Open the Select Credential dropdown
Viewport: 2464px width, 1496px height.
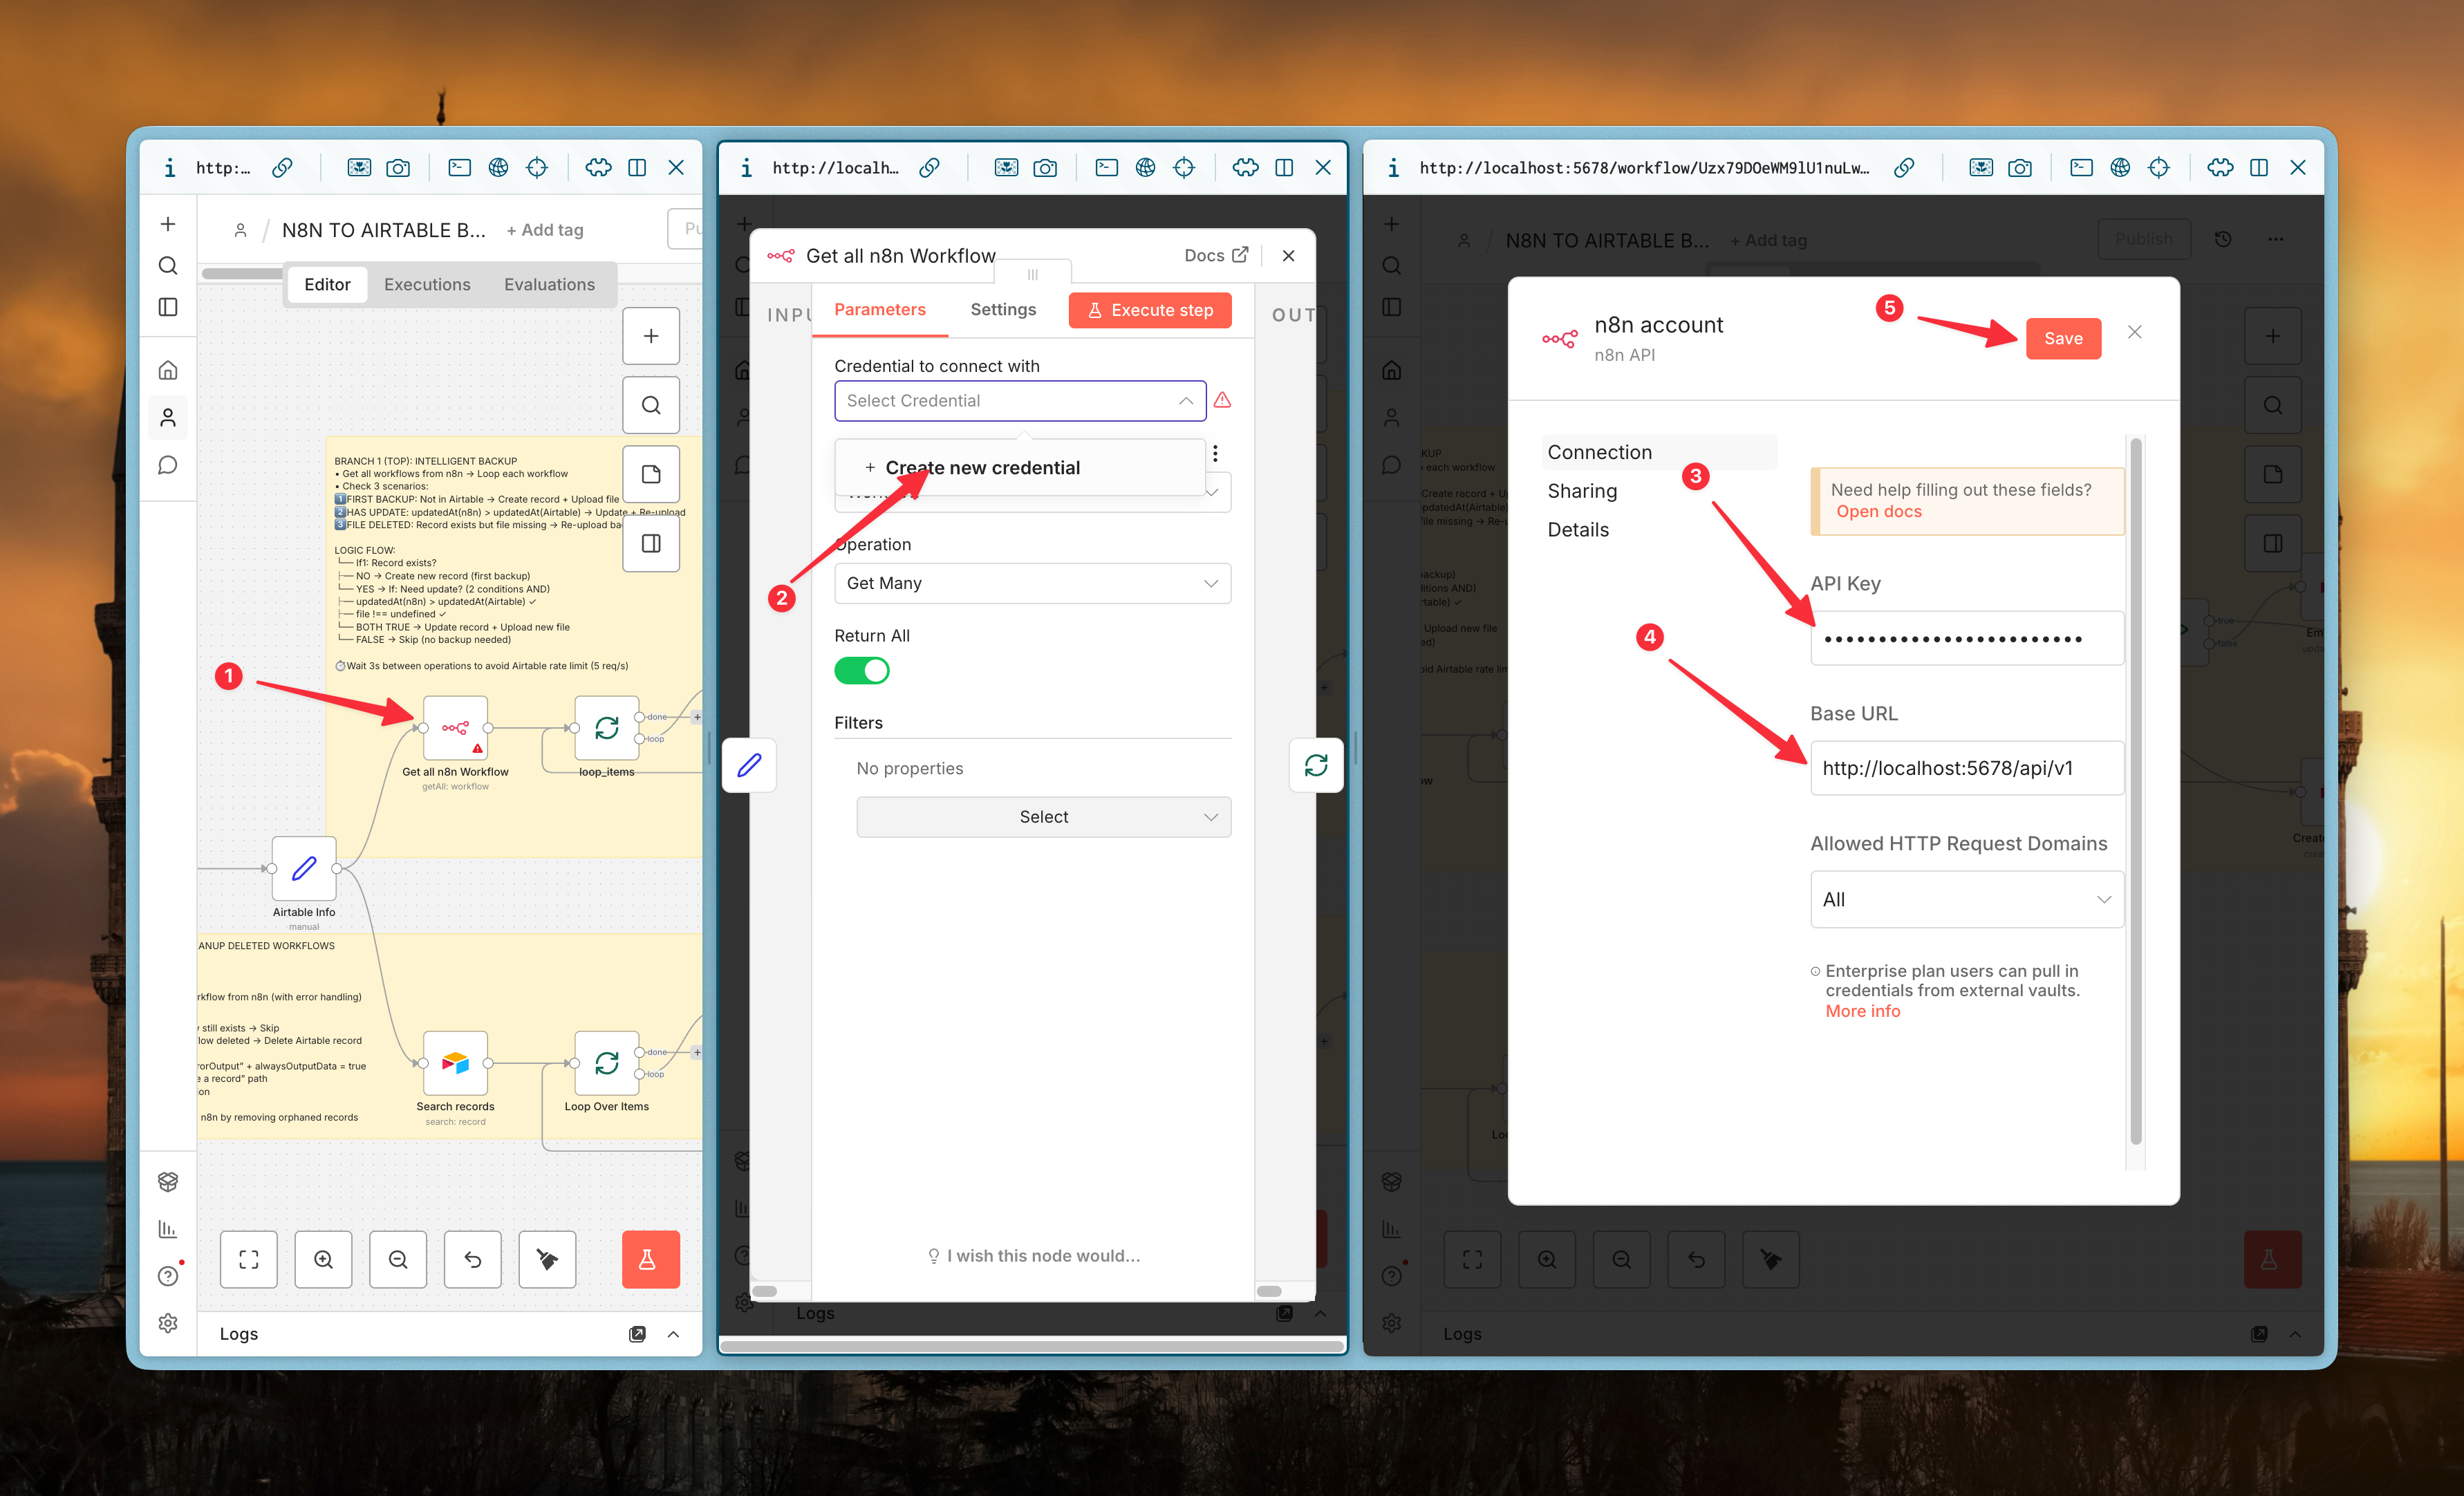click(x=1019, y=401)
